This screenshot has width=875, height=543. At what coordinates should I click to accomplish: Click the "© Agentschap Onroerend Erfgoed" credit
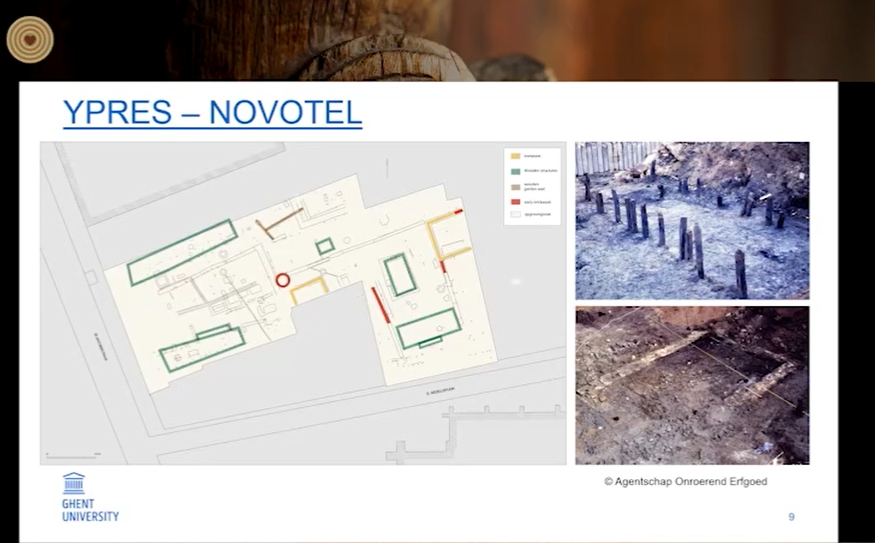point(686,481)
